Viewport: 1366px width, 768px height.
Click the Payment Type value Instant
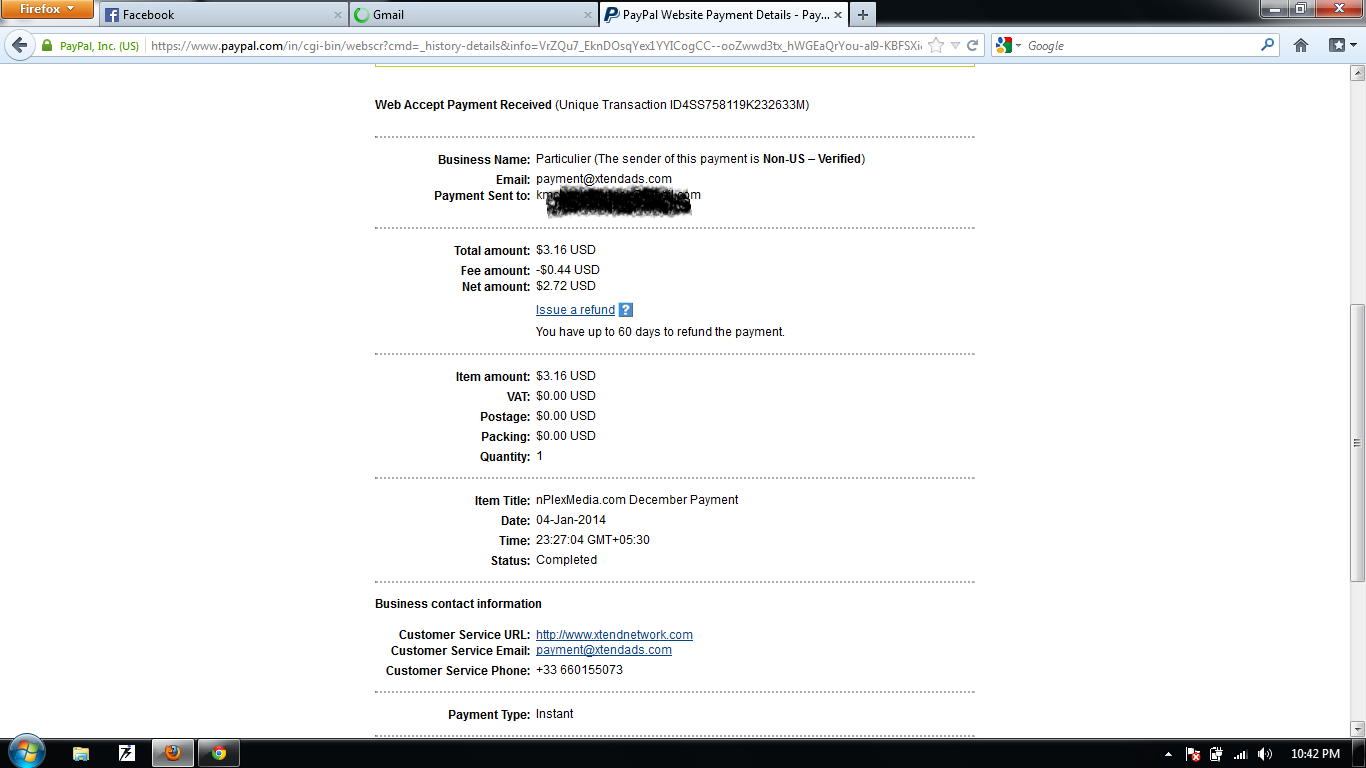pos(555,714)
